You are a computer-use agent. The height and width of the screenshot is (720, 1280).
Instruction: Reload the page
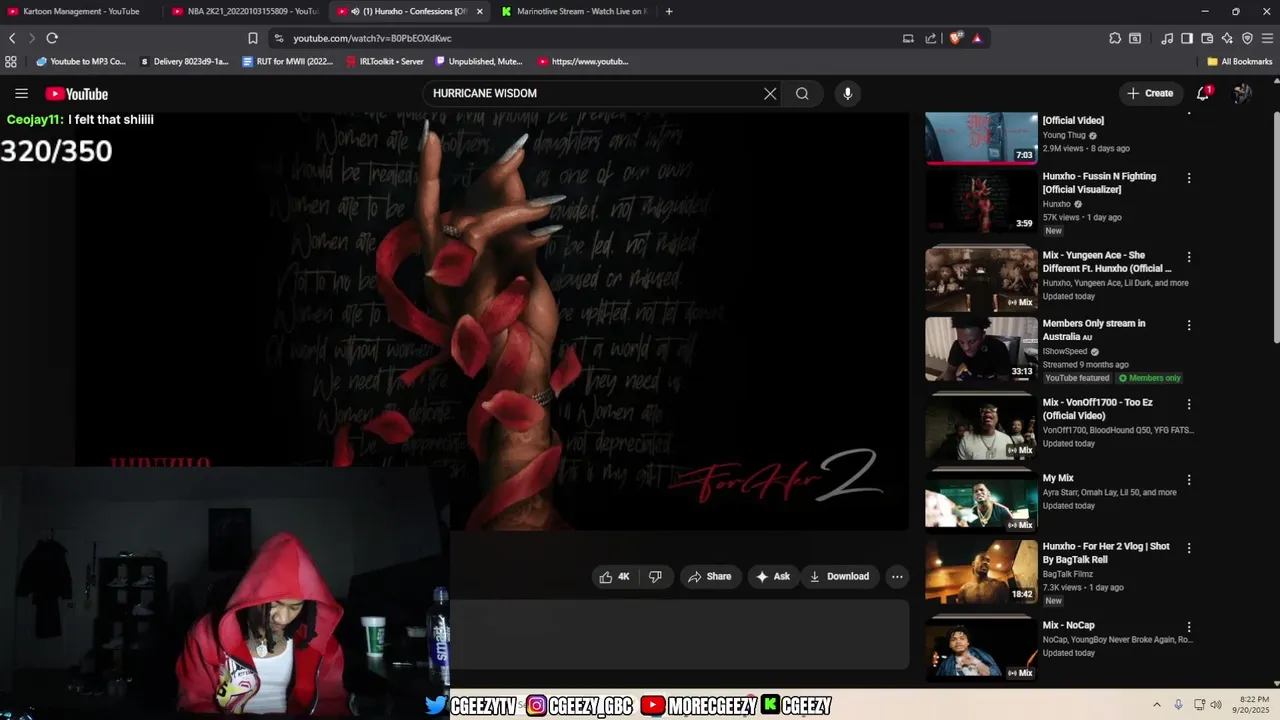pyautogui.click(x=52, y=38)
